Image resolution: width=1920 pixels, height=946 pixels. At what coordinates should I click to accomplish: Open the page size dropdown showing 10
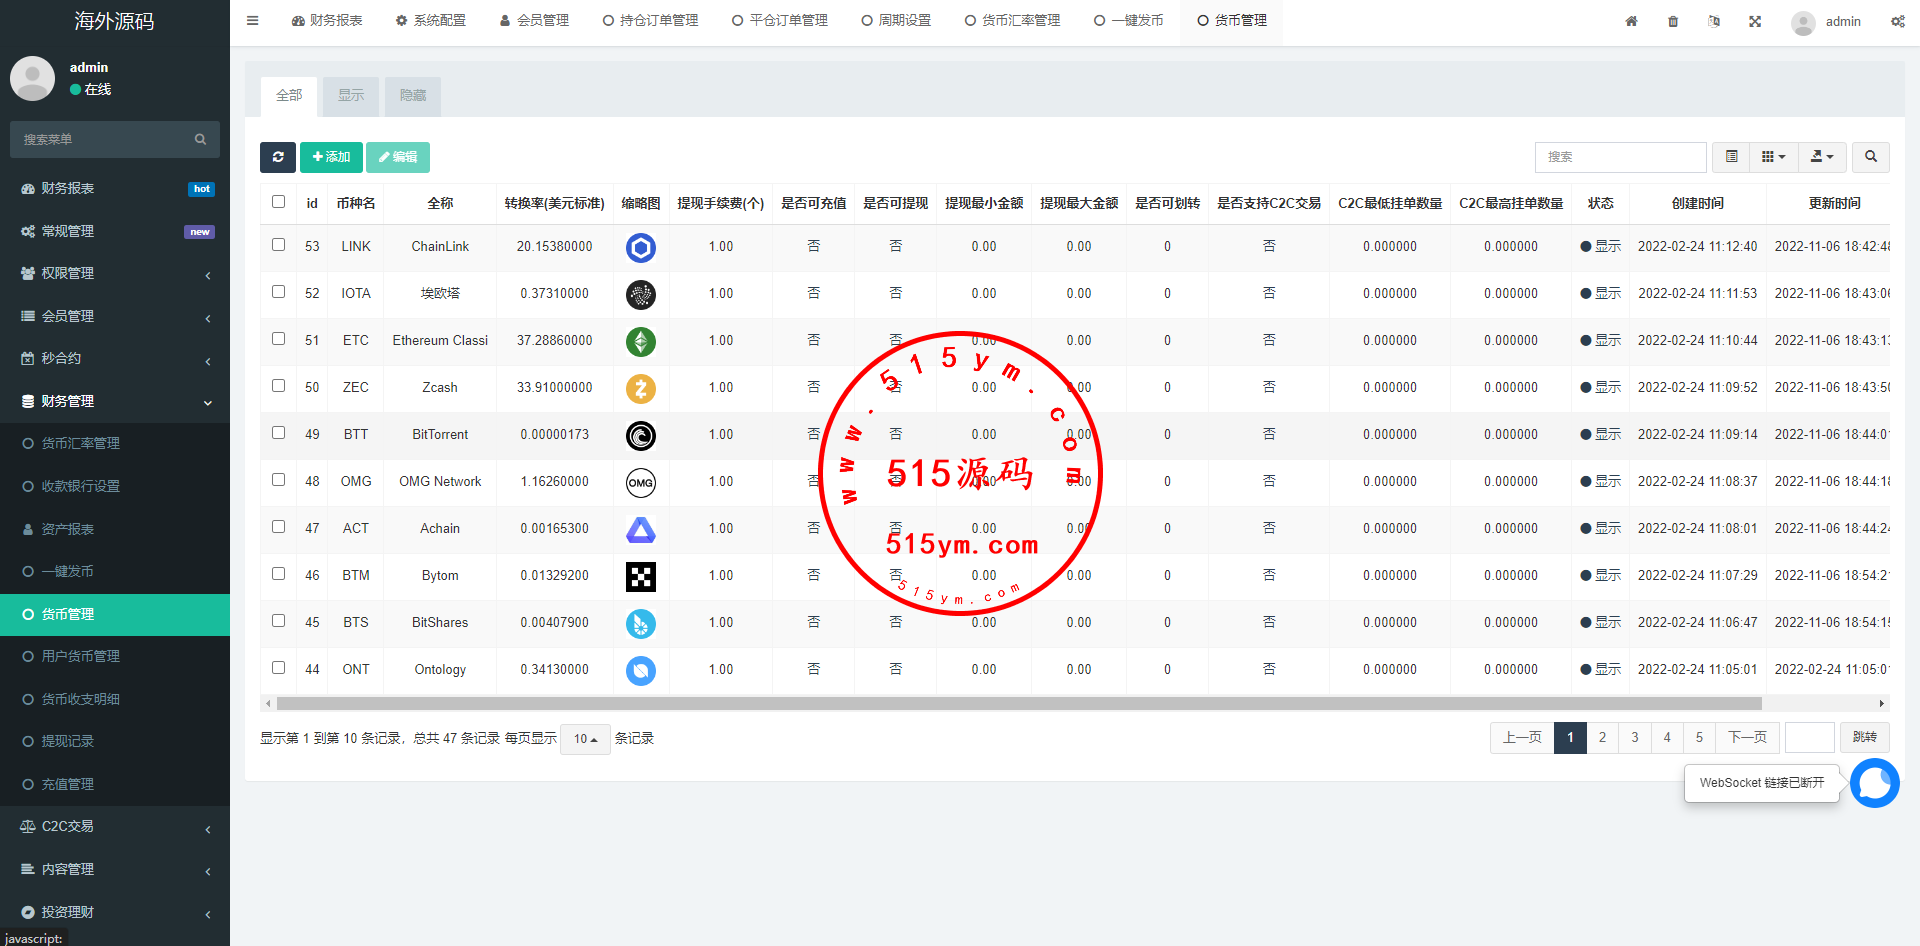click(585, 739)
